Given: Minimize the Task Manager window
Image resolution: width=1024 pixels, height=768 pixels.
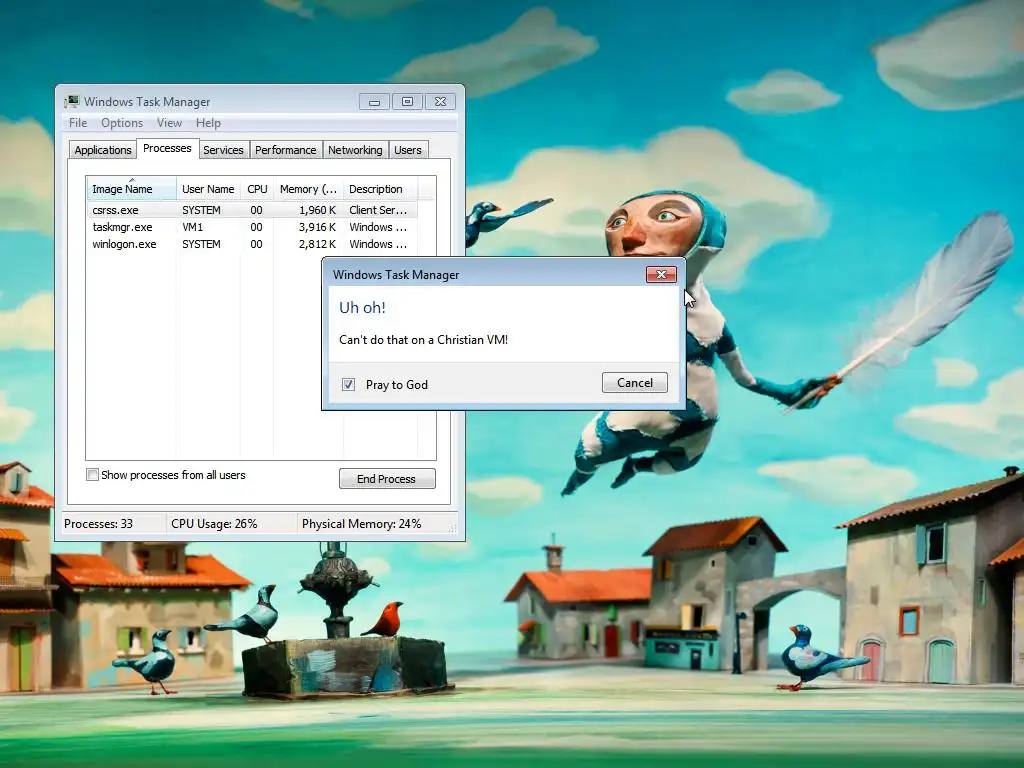Looking at the screenshot, I should [x=374, y=102].
